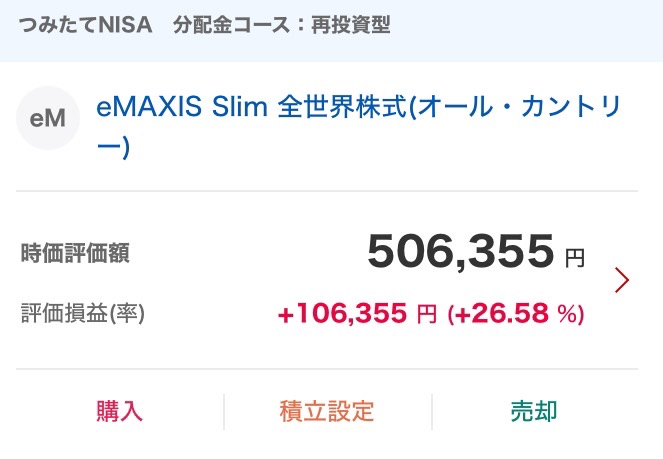Open 積立設定 settings
Screen dimensions: 663x459
[x=327, y=411]
